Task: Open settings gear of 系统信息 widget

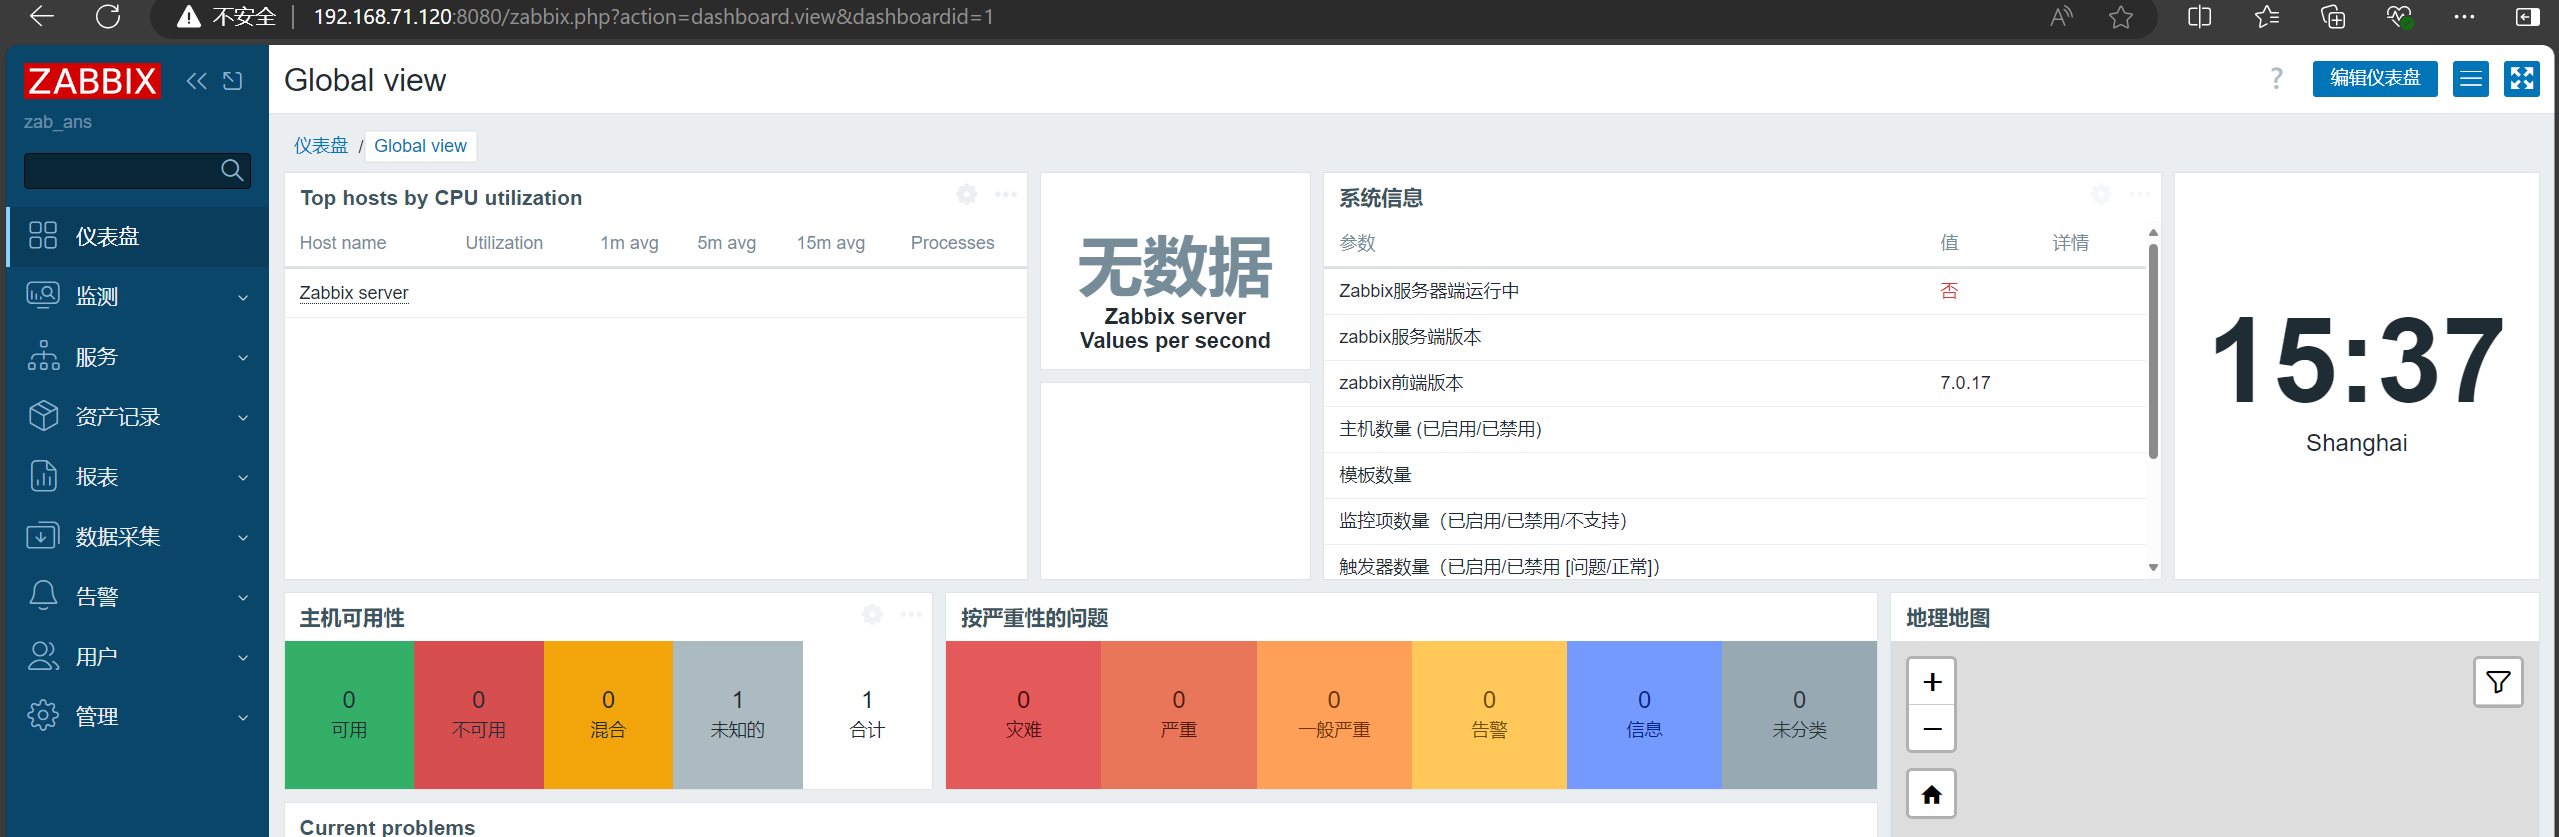Action: coord(2101,194)
